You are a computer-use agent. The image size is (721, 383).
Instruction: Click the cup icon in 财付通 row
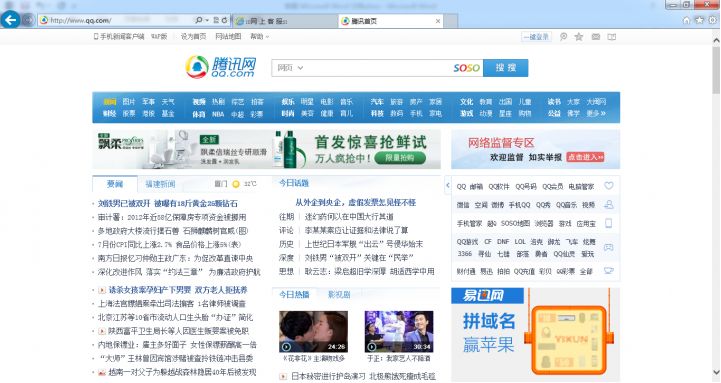[609, 271]
